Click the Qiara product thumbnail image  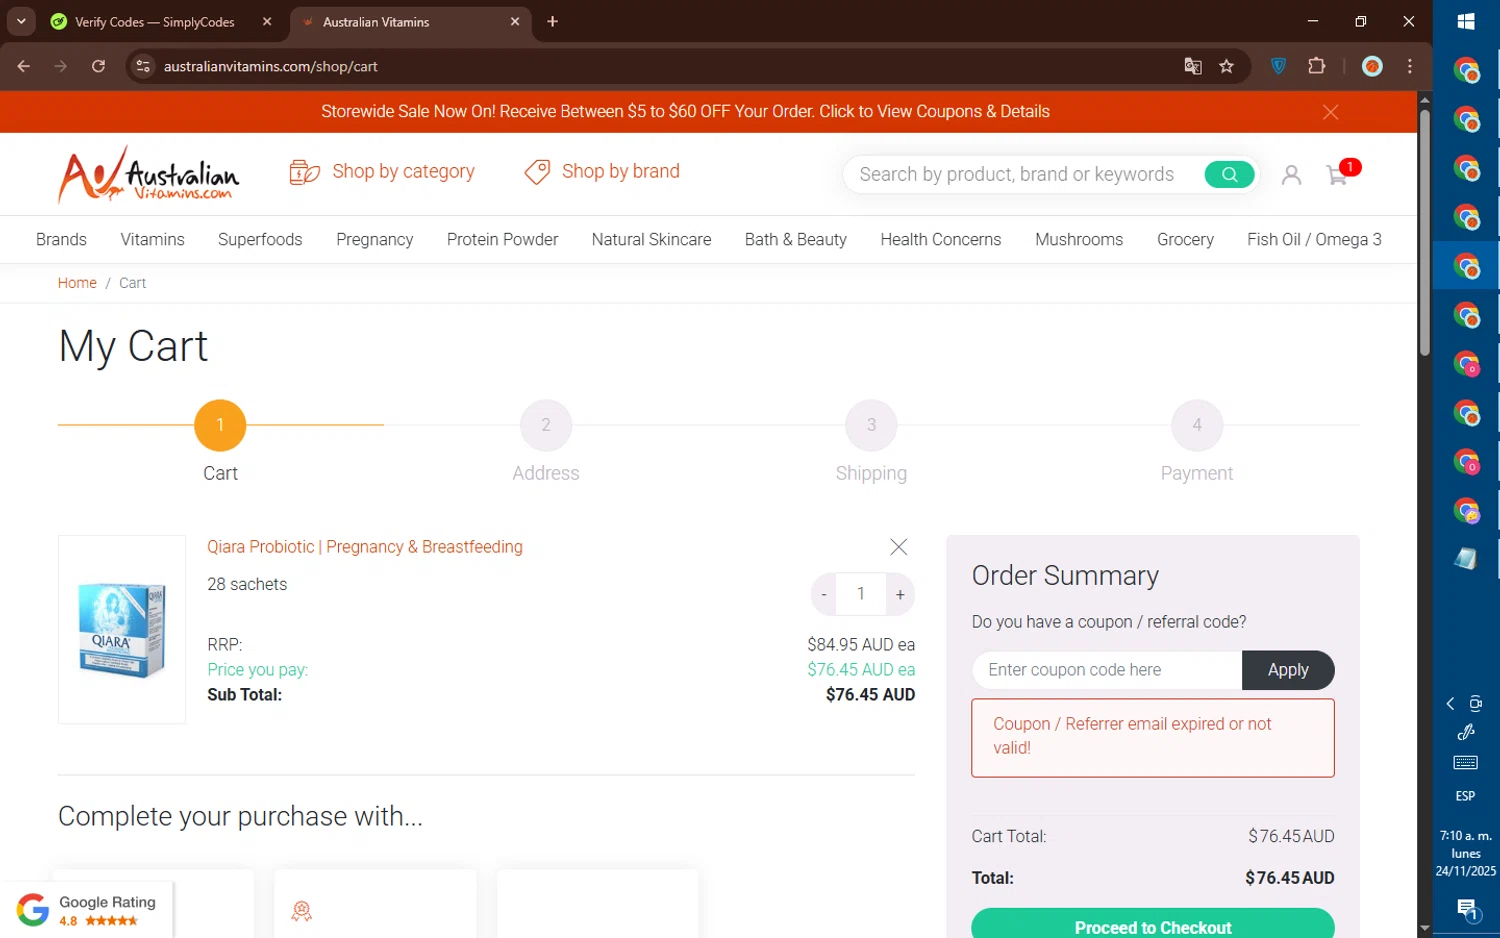(x=122, y=629)
